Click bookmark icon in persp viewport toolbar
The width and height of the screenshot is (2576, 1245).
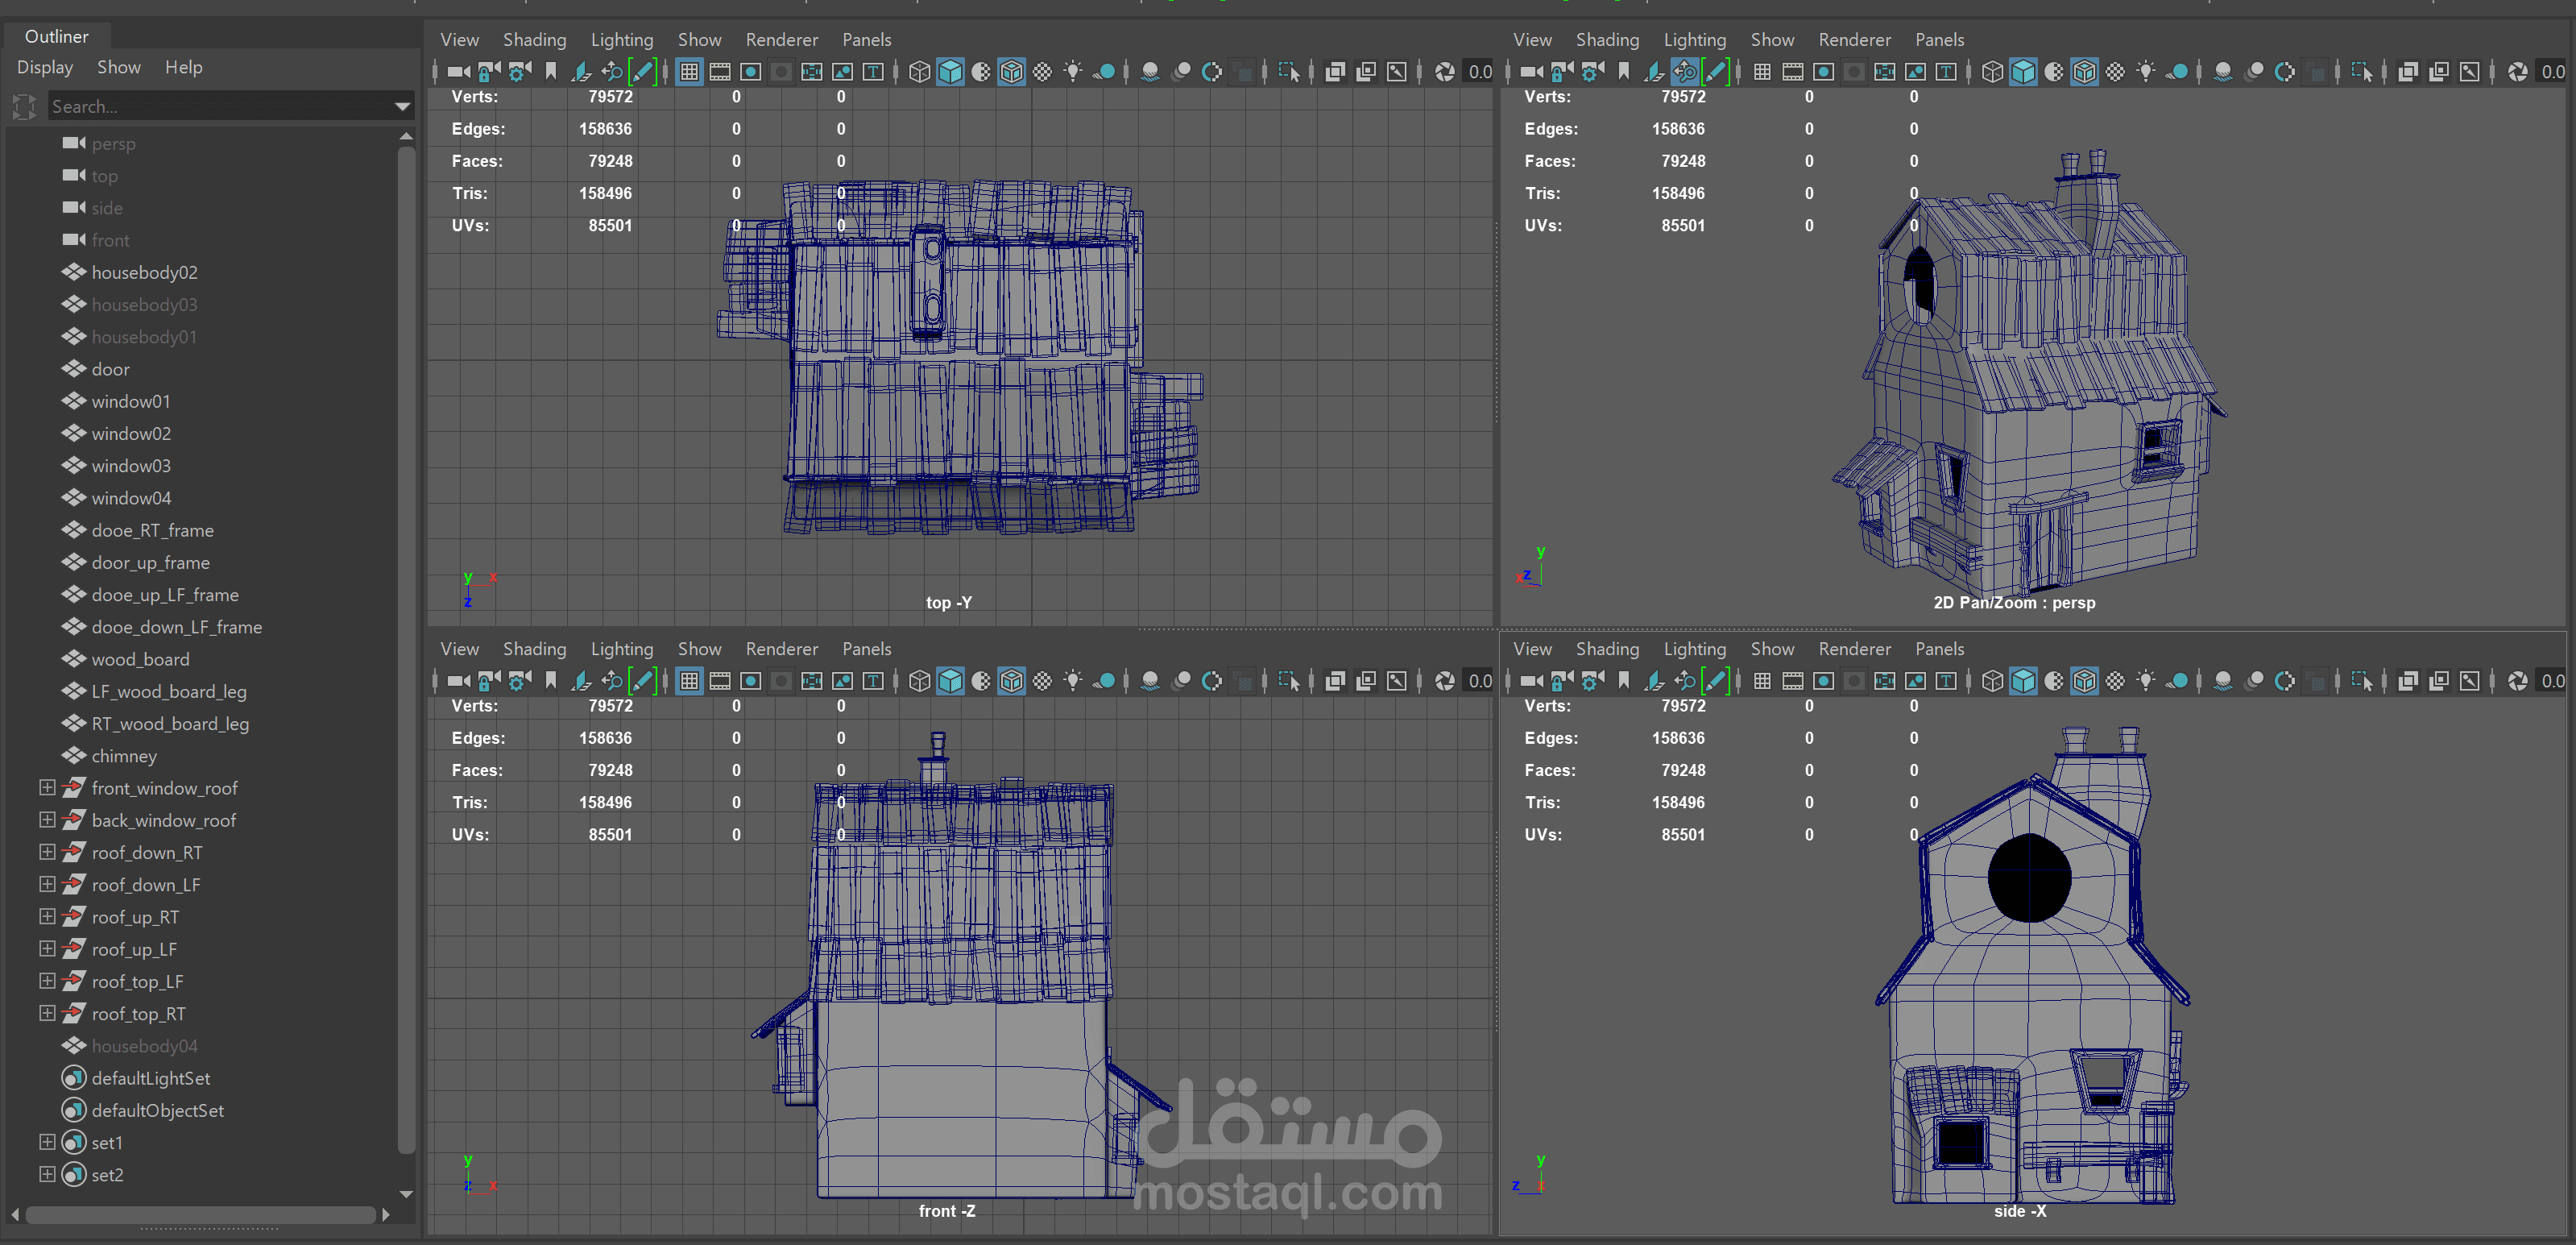click(1623, 71)
